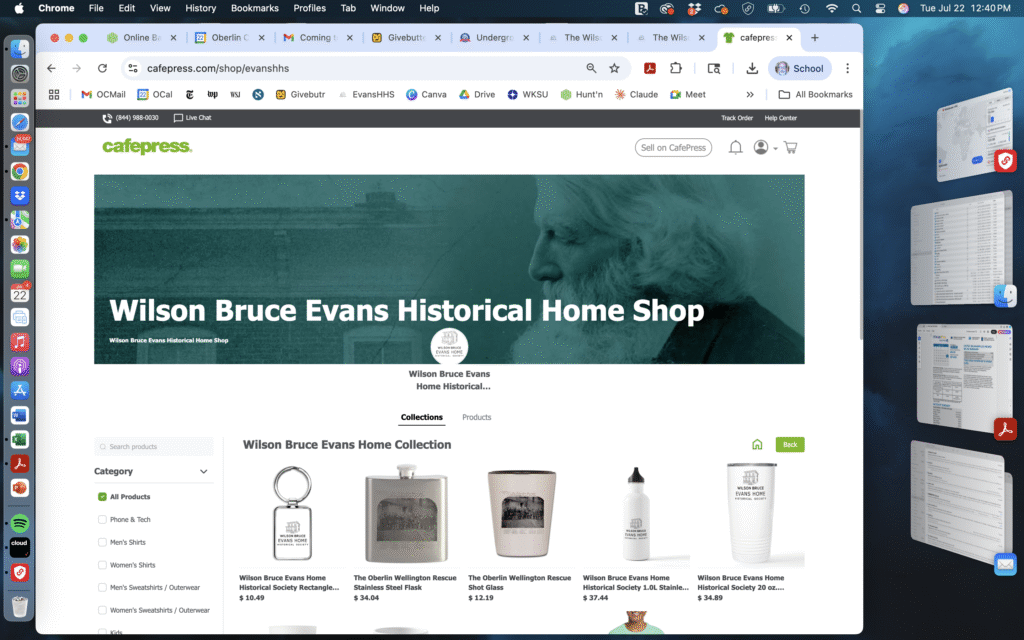1024x640 pixels.
Task: Open the Canva bookmark
Action: coord(426,95)
